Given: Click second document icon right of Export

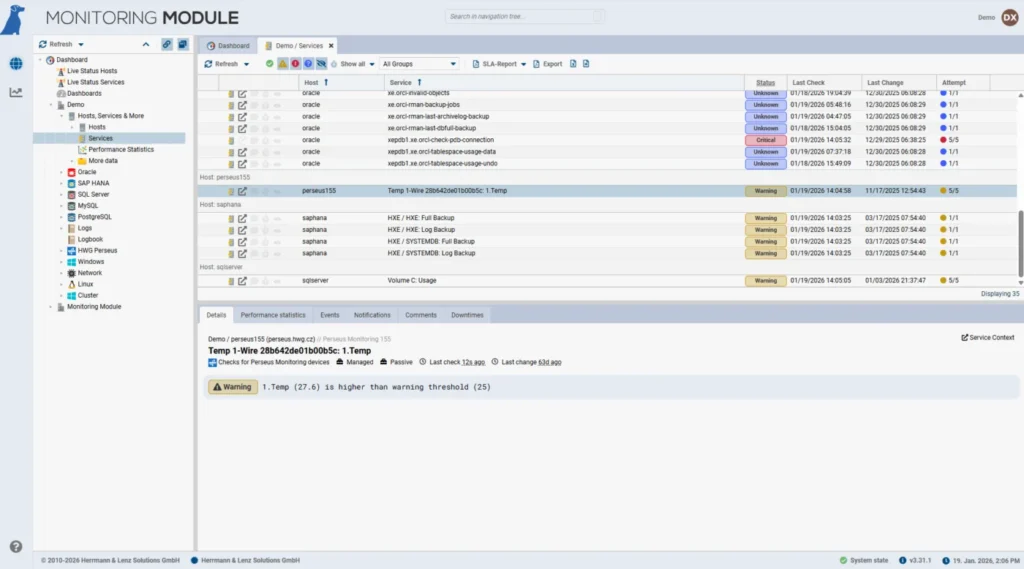Looking at the screenshot, I should [586, 64].
